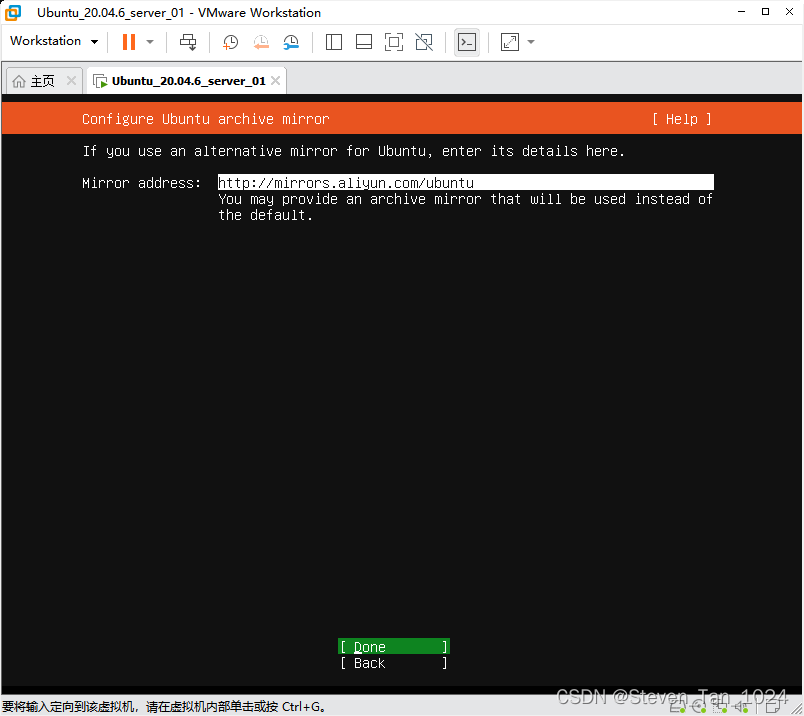
Task: Close the Ubuntu_20.04.6_server_01 tab
Action: [275, 81]
